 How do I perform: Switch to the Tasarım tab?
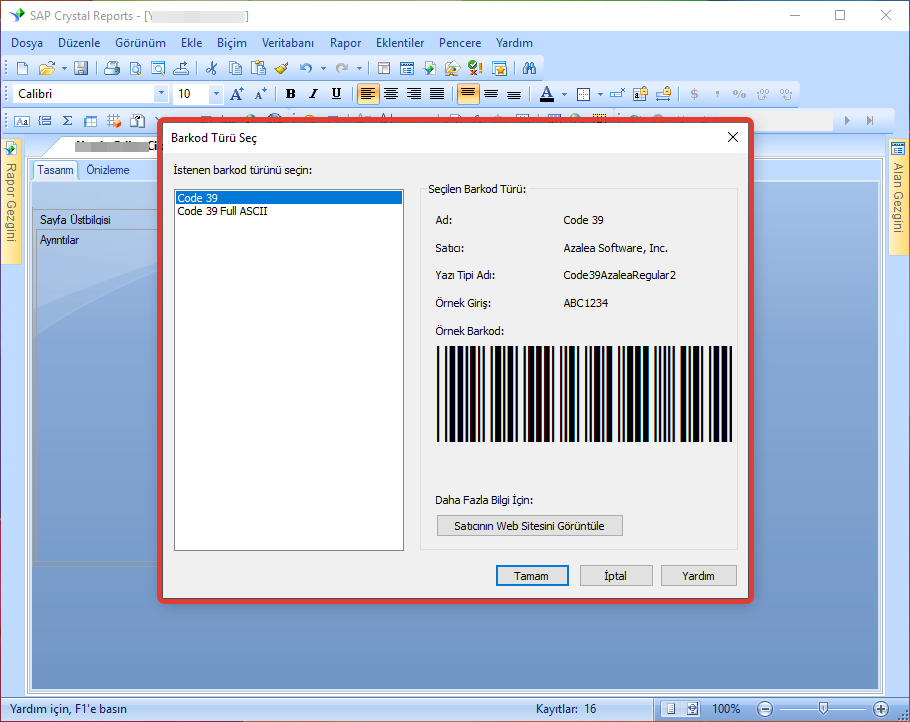pyautogui.click(x=55, y=170)
